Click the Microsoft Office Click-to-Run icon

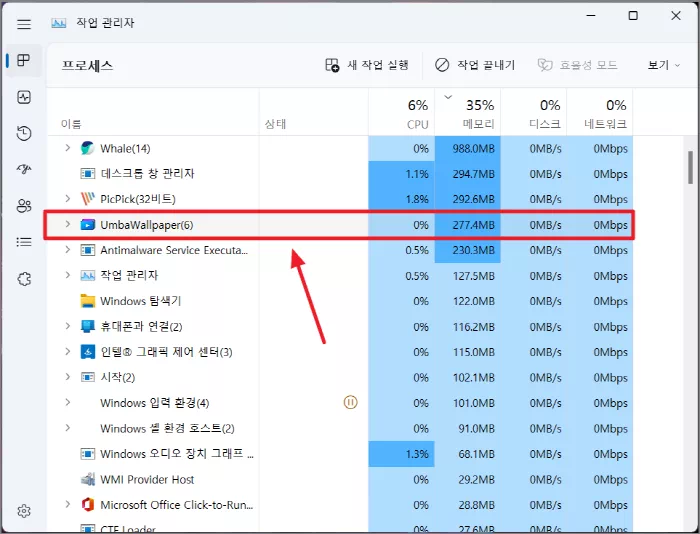(x=88, y=505)
